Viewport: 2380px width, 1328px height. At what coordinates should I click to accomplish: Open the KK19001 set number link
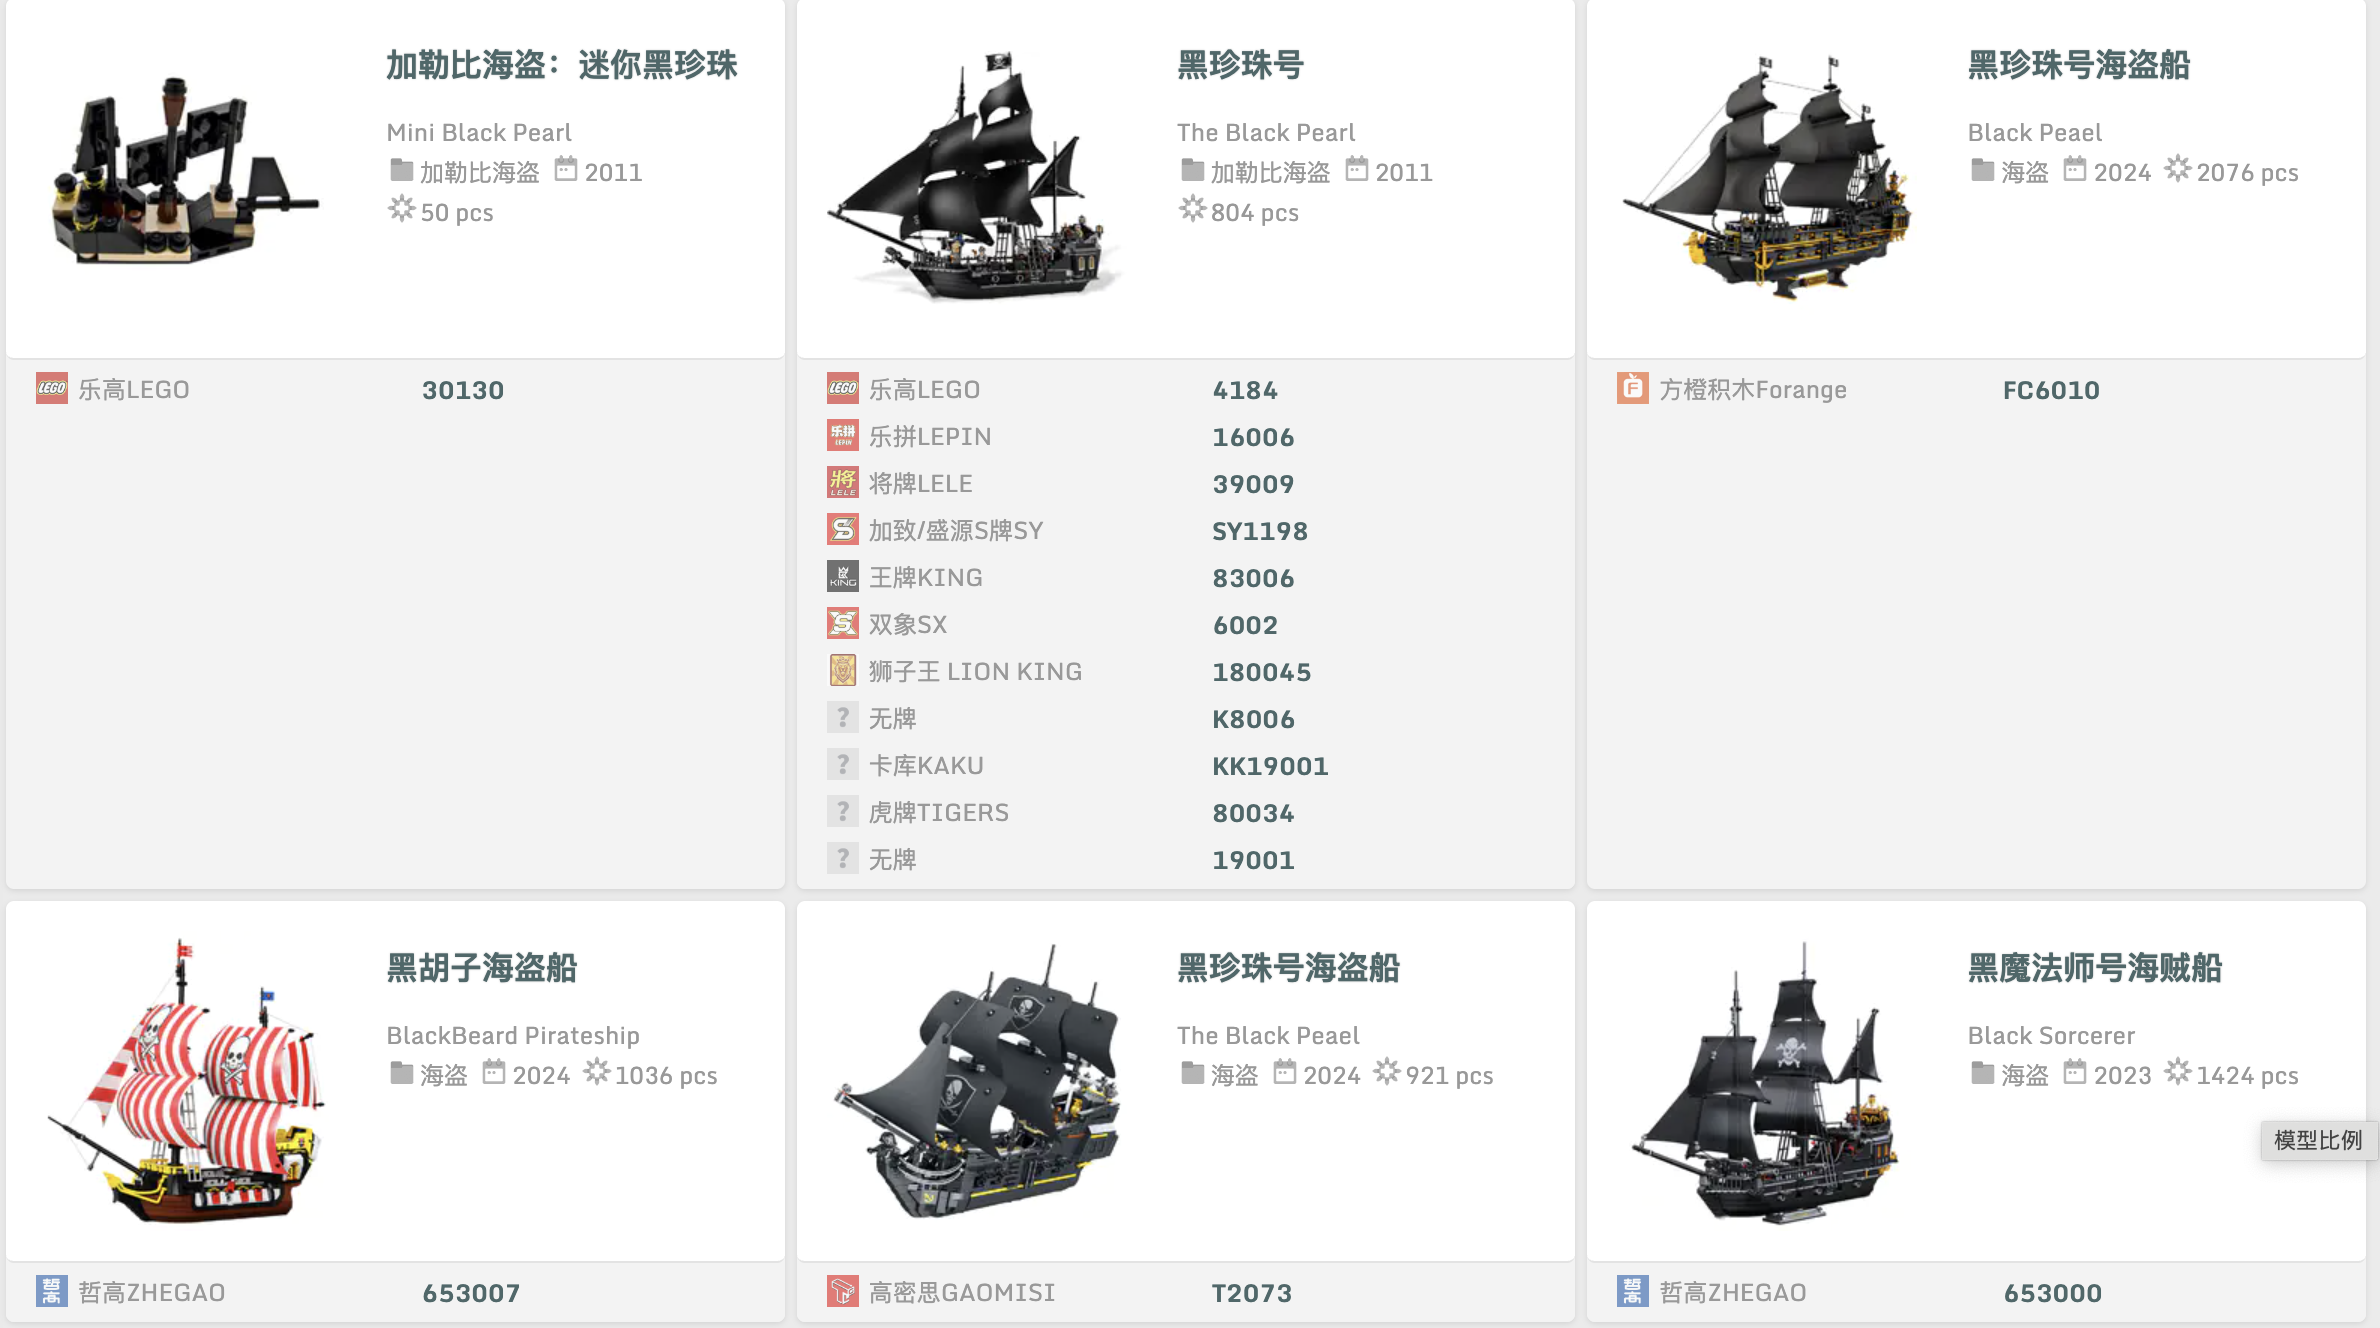pos(1270,766)
